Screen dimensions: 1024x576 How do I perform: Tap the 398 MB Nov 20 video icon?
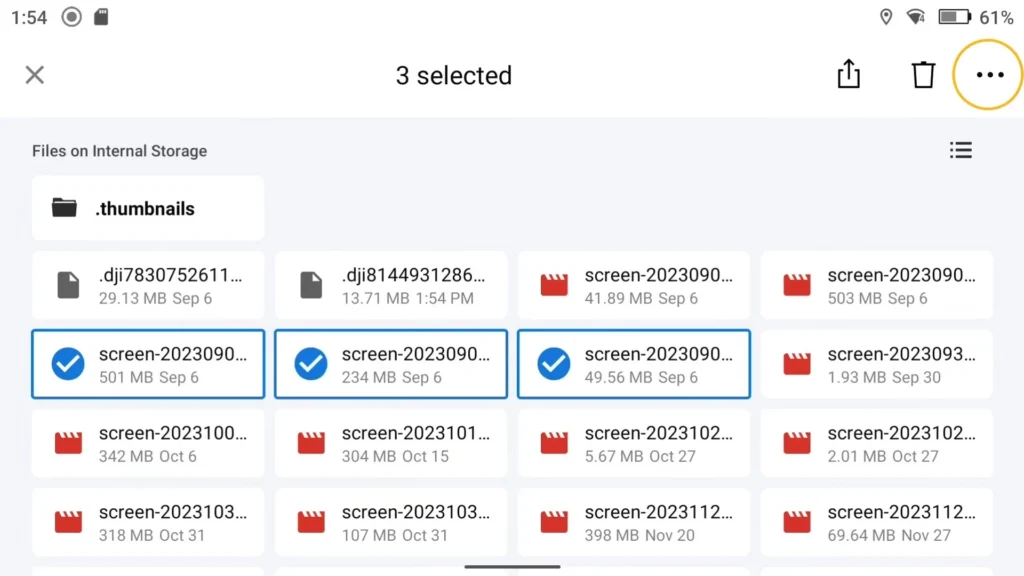coord(554,522)
